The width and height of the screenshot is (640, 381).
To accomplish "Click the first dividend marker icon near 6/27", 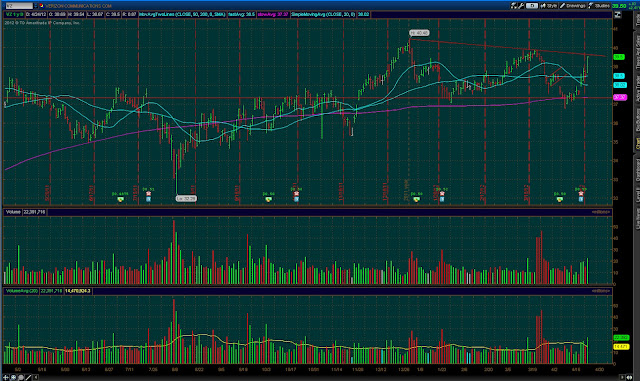I will pos(120,199).
